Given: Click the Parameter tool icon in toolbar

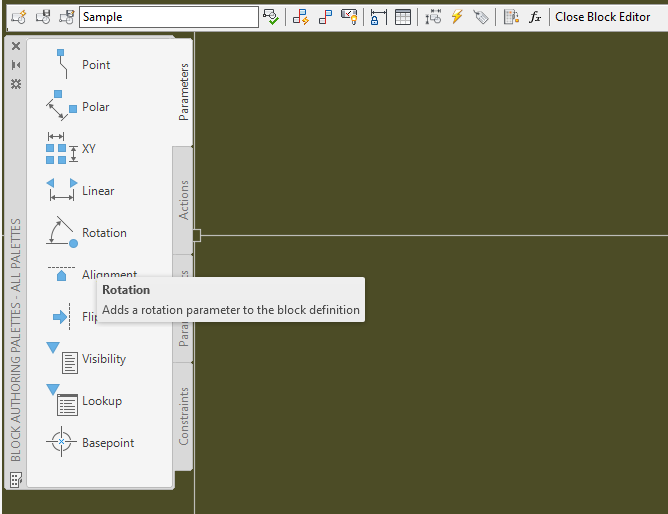Looking at the screenshot, I should pos(433,17).
